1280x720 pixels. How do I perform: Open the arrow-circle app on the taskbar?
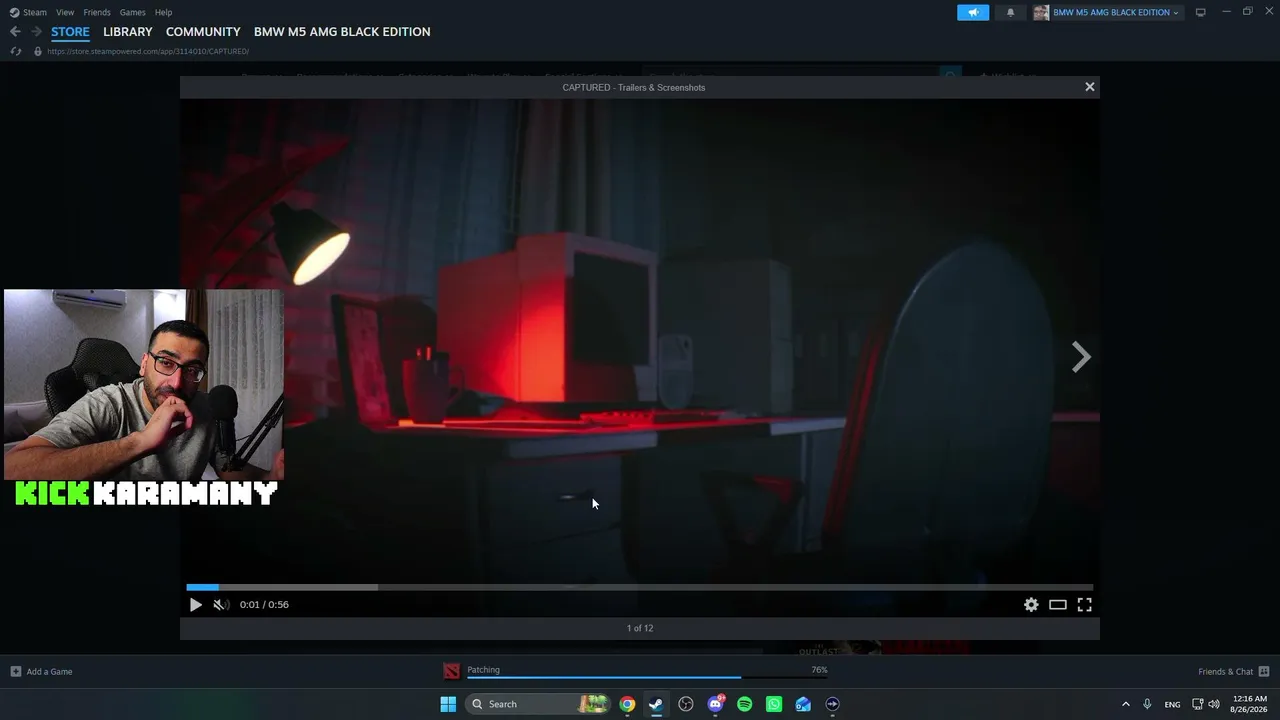pos(832,704)
